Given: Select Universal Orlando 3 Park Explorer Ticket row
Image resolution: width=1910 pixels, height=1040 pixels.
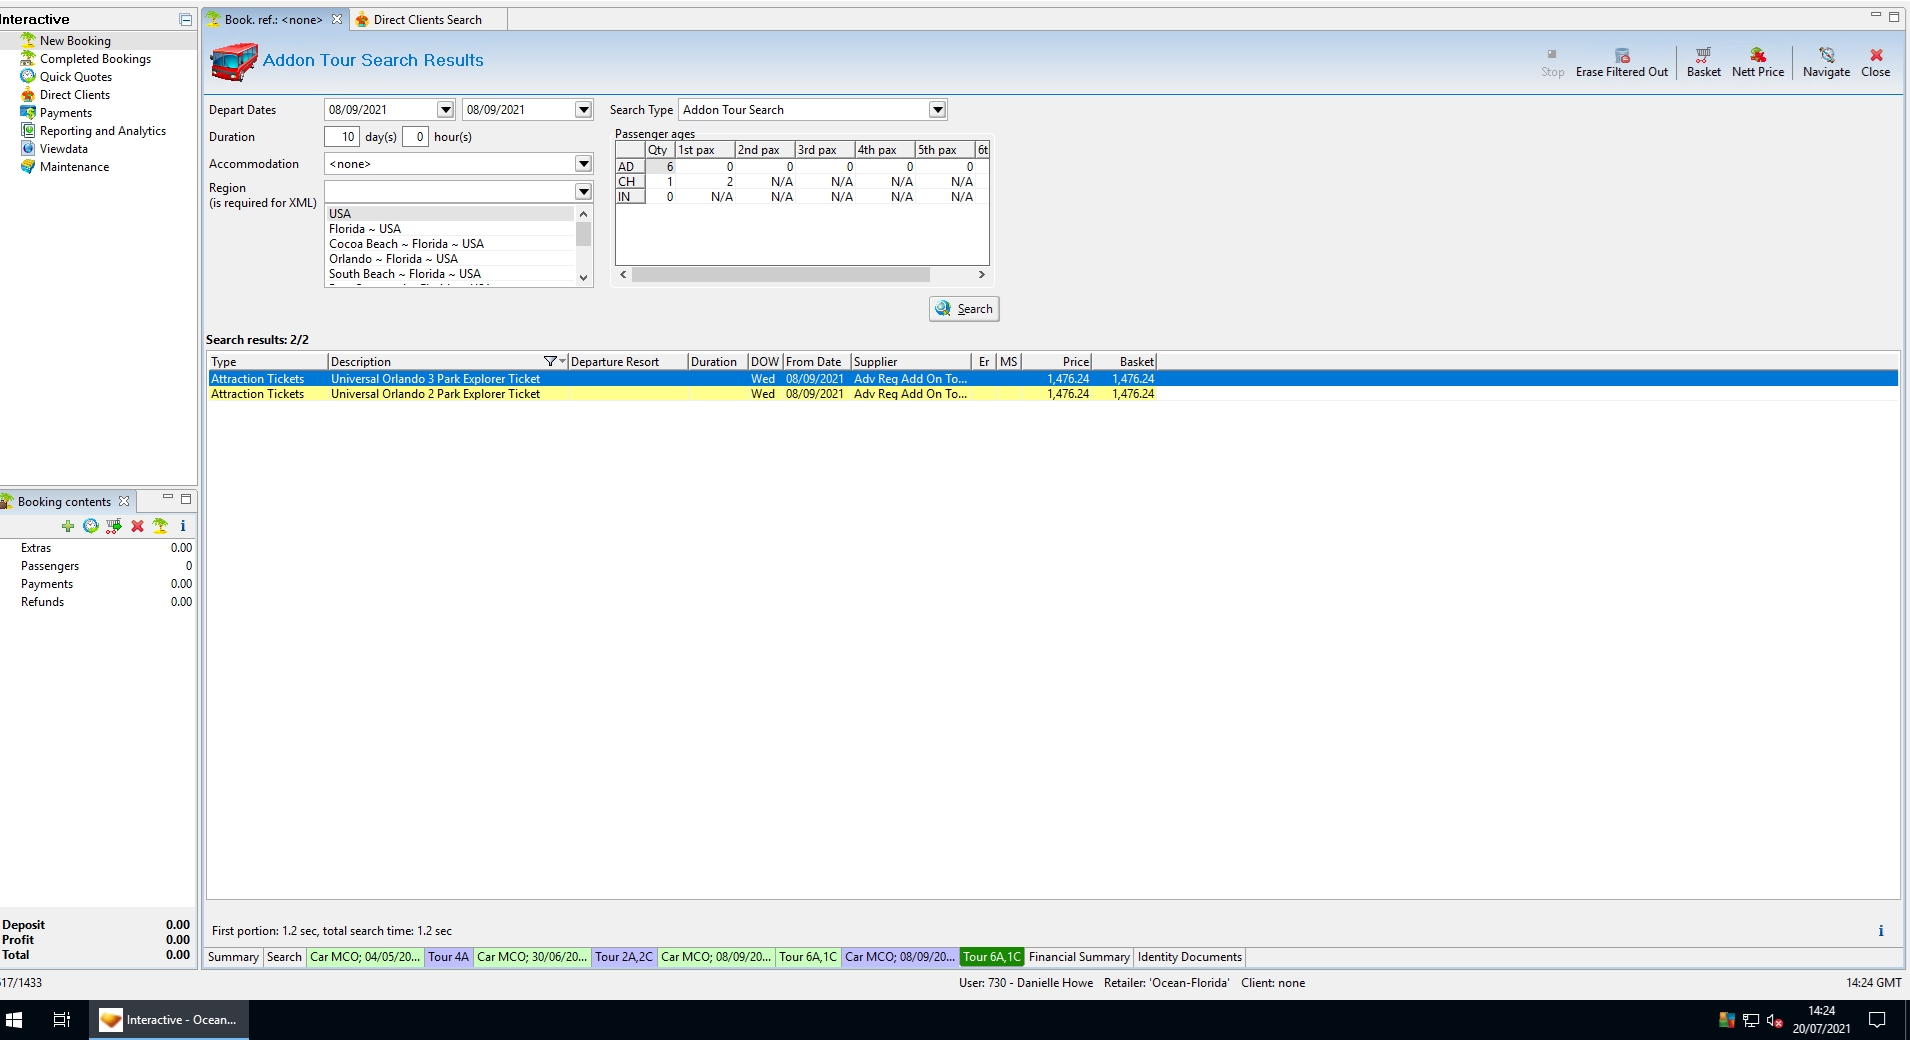Looking at the screenshot, I should 1053,379.
